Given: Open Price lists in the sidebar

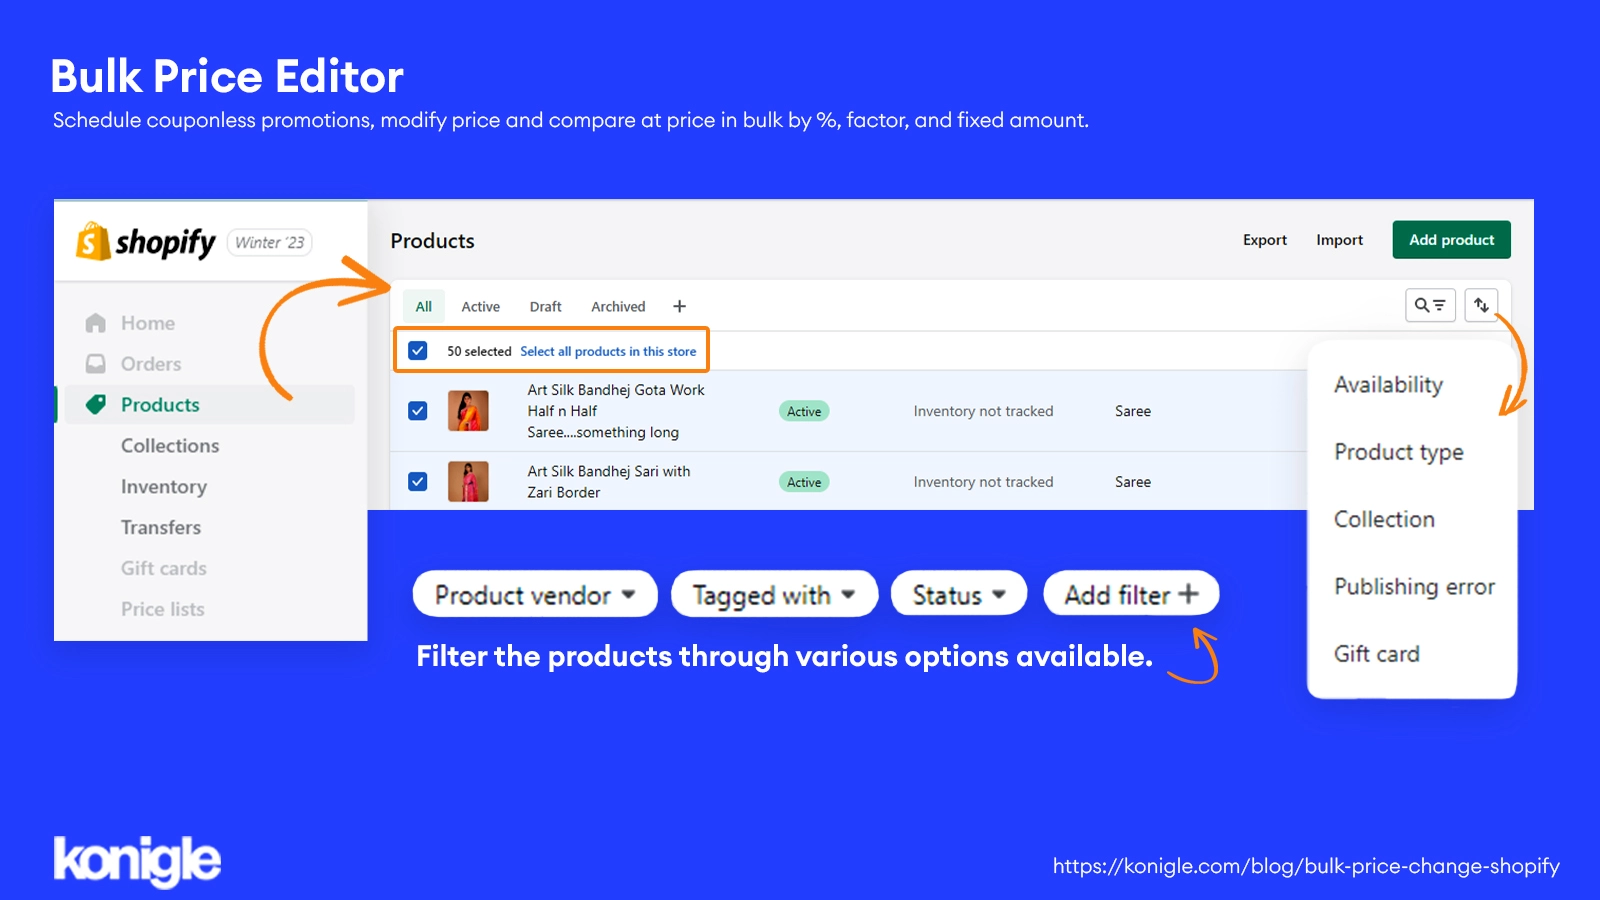Looking at the screenshot, I should [163, 609].
